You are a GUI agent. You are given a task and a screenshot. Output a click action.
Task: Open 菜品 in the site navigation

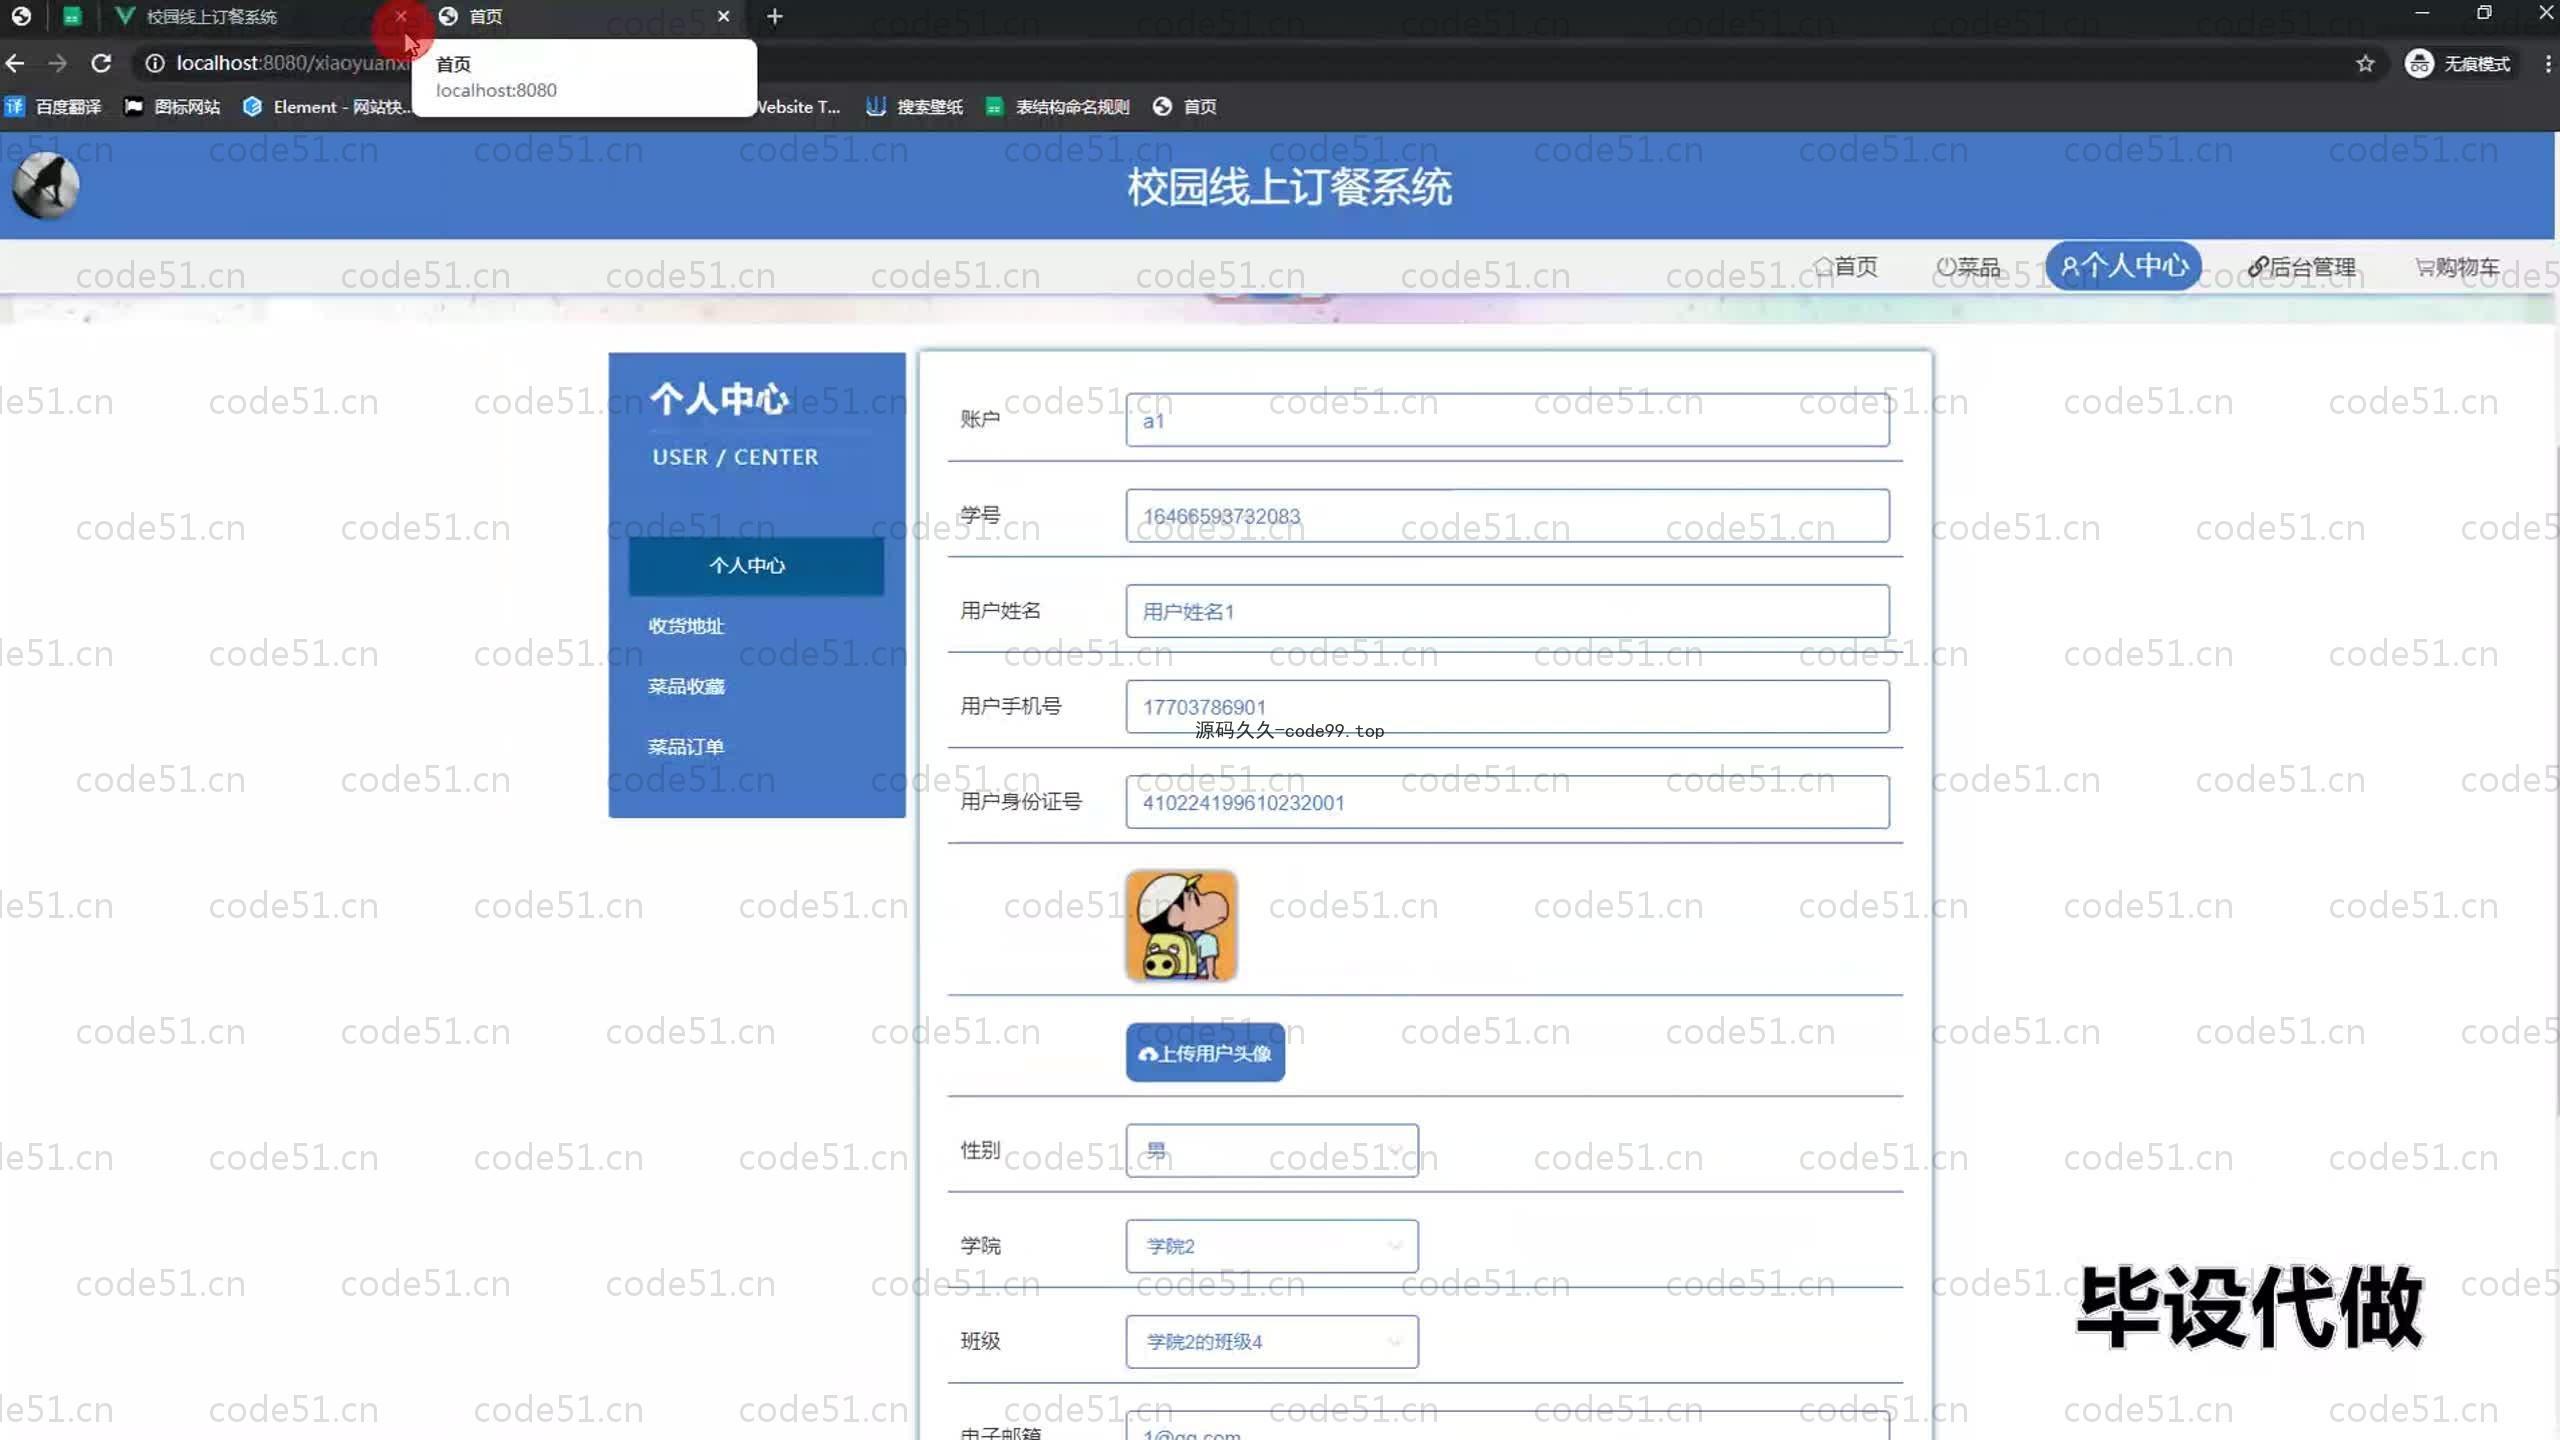[1968, 267]
